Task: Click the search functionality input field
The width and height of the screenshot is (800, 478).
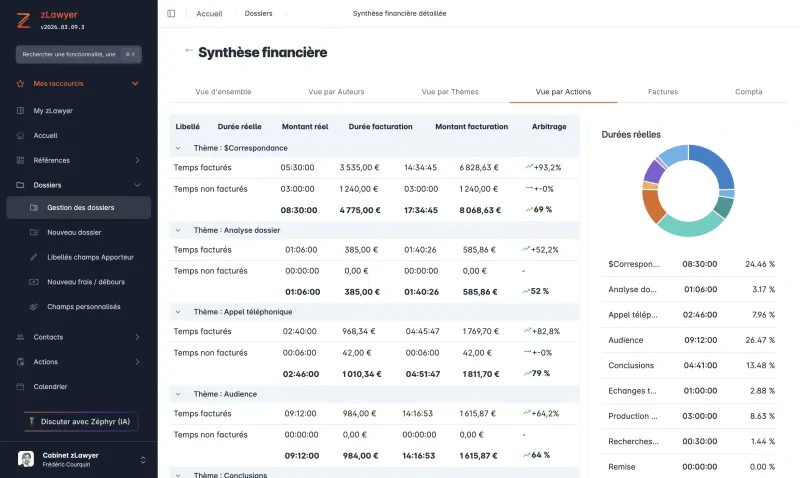Action: [x=79, y=55]
